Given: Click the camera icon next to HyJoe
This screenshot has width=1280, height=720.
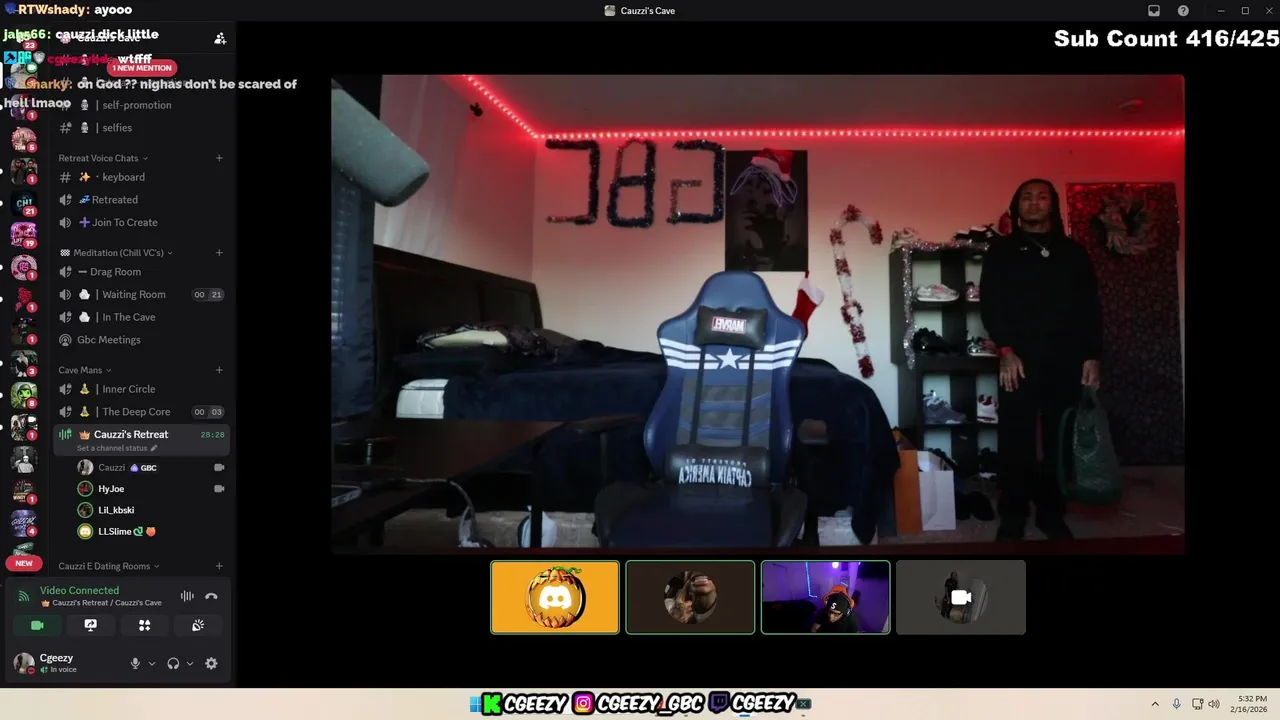Looking at the screenshot, I should (219, 489).
